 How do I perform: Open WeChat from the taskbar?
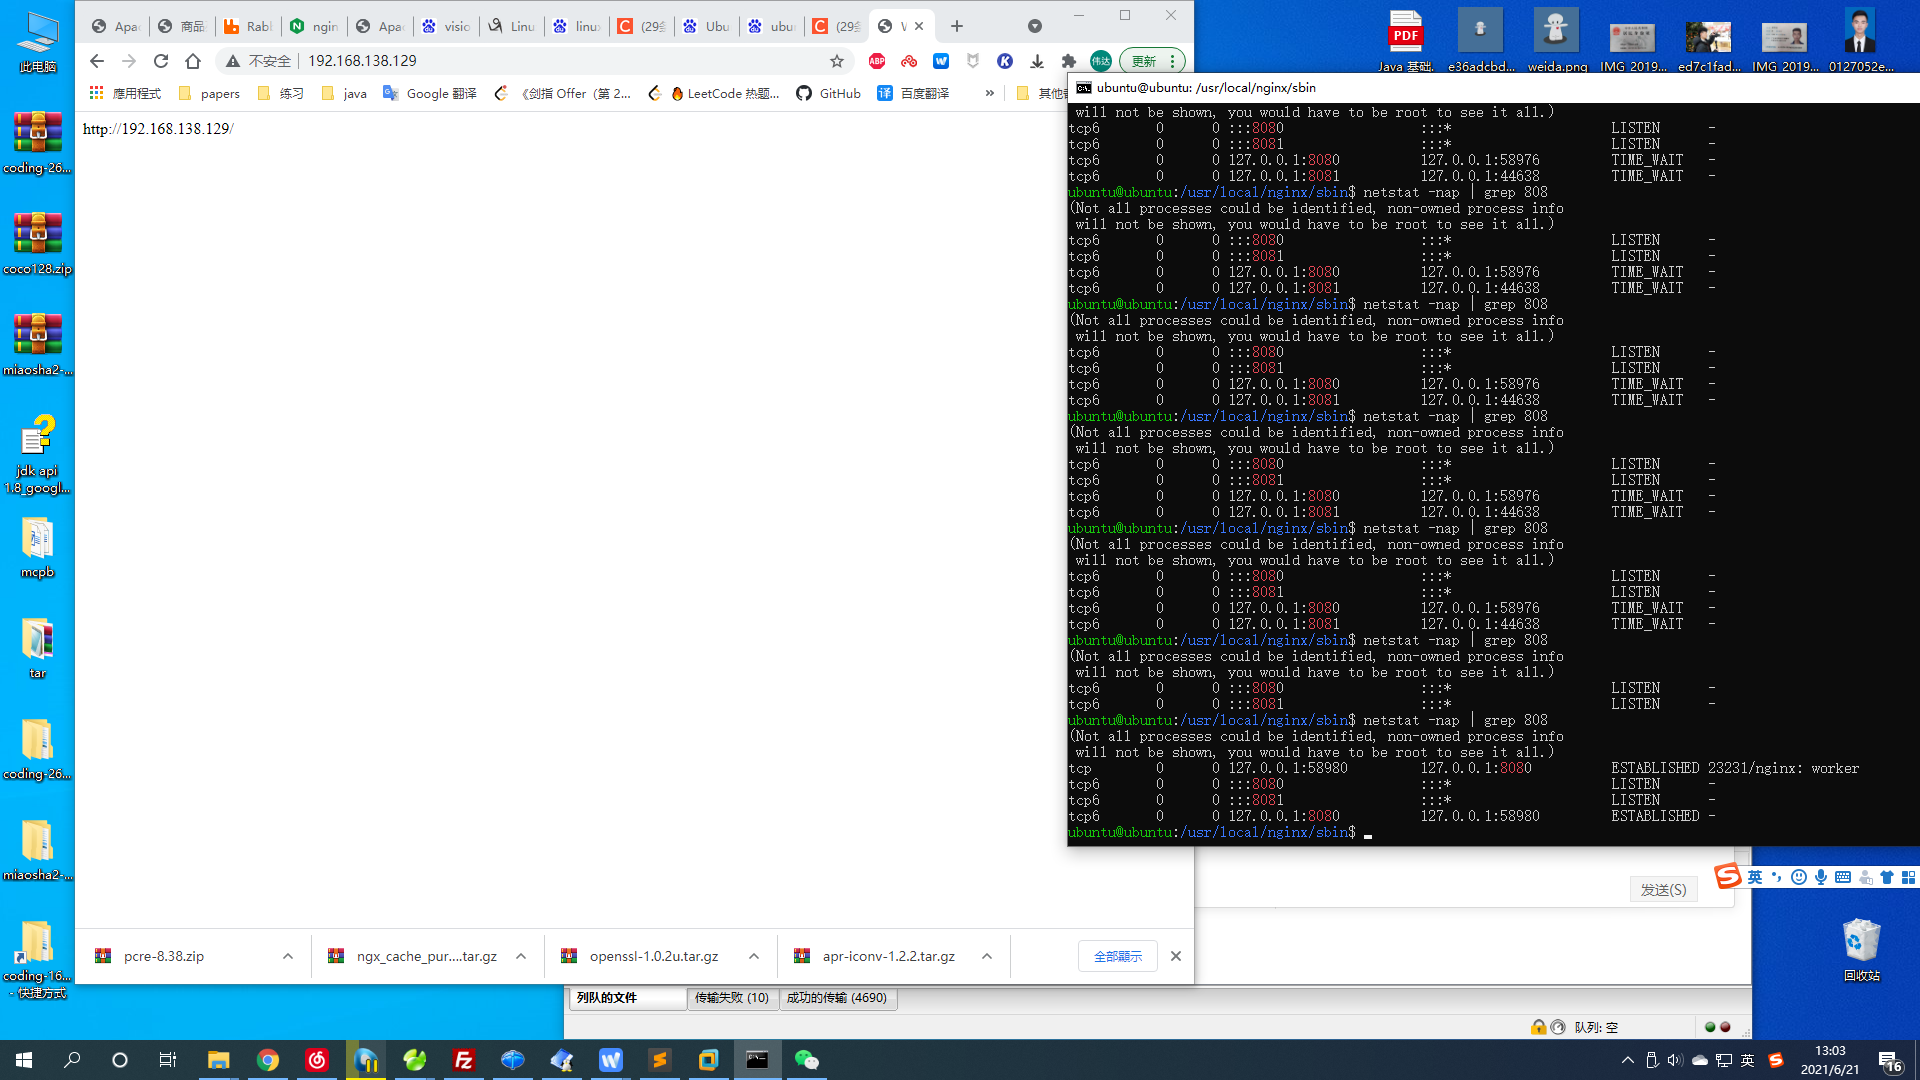point(806,1060)
